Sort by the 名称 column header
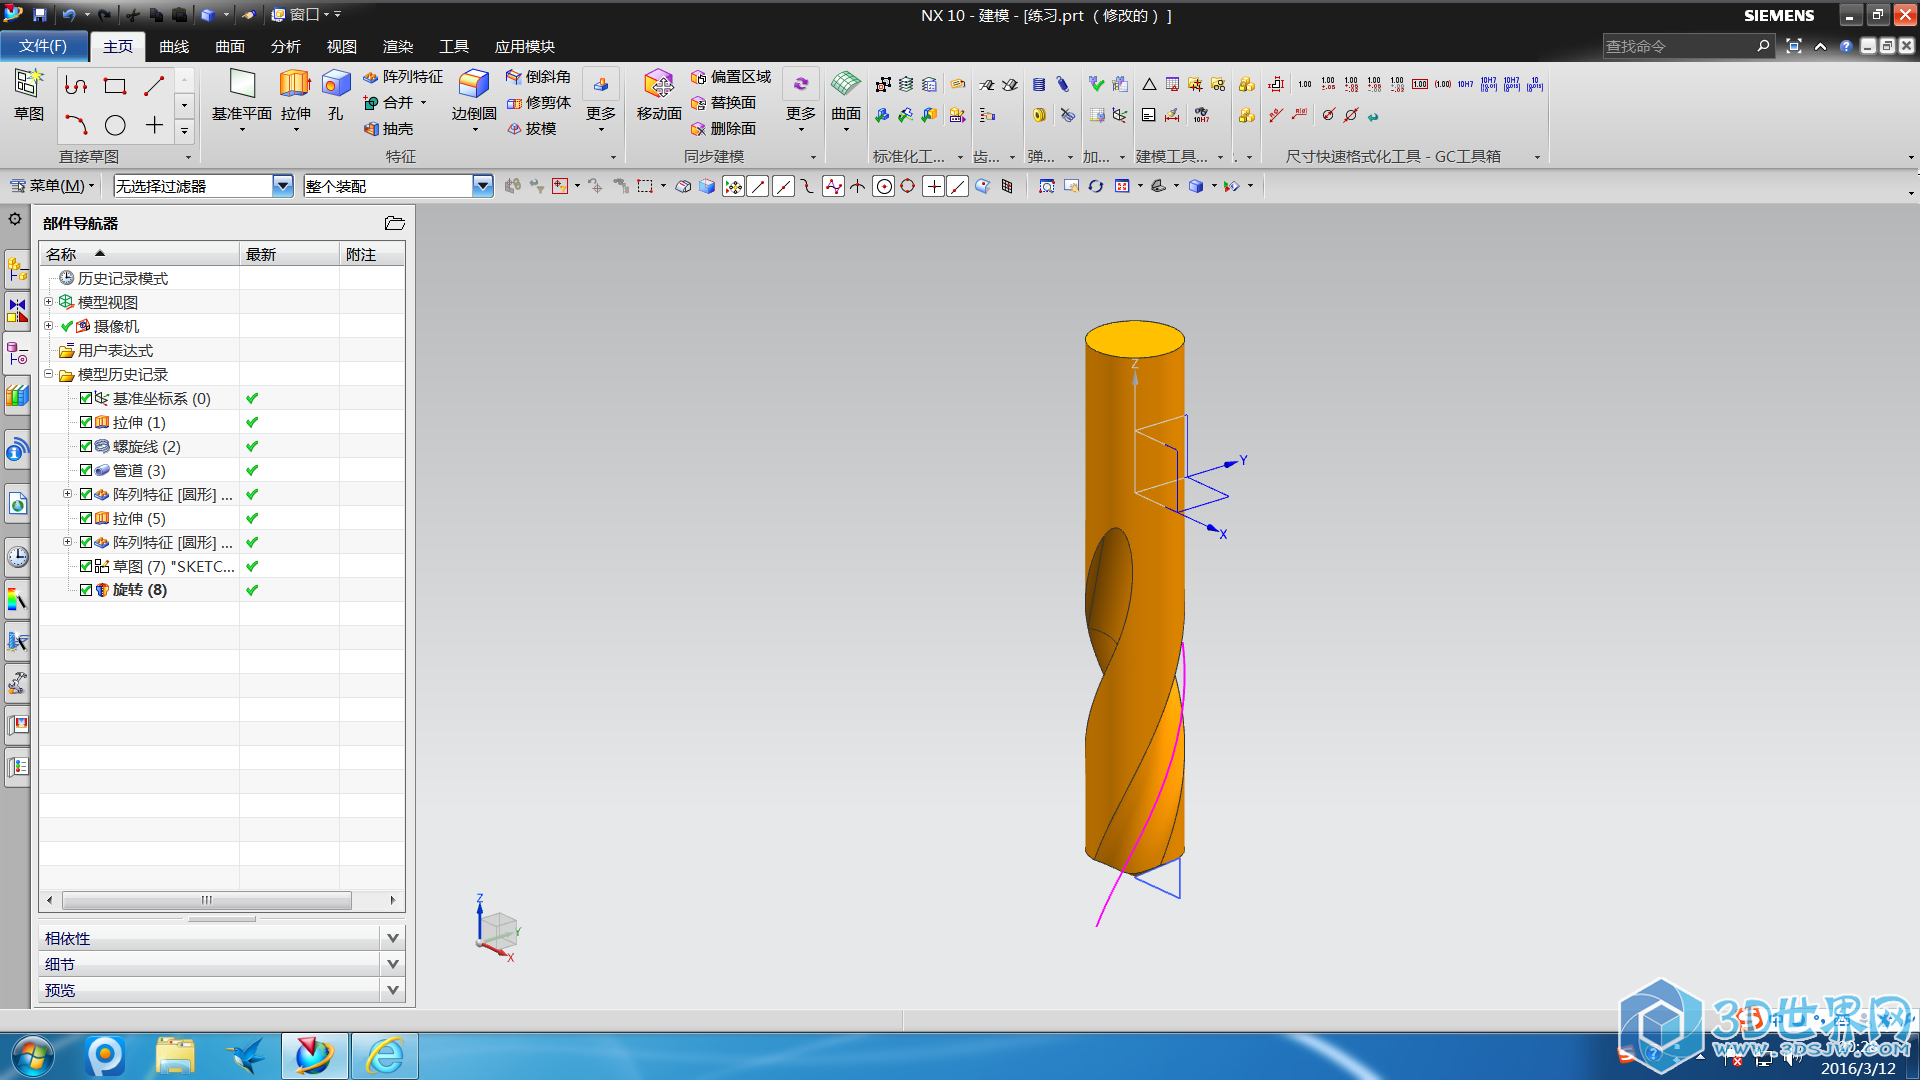The height and width of the screenshot is (1080, 1920). (x=139, y=254)
